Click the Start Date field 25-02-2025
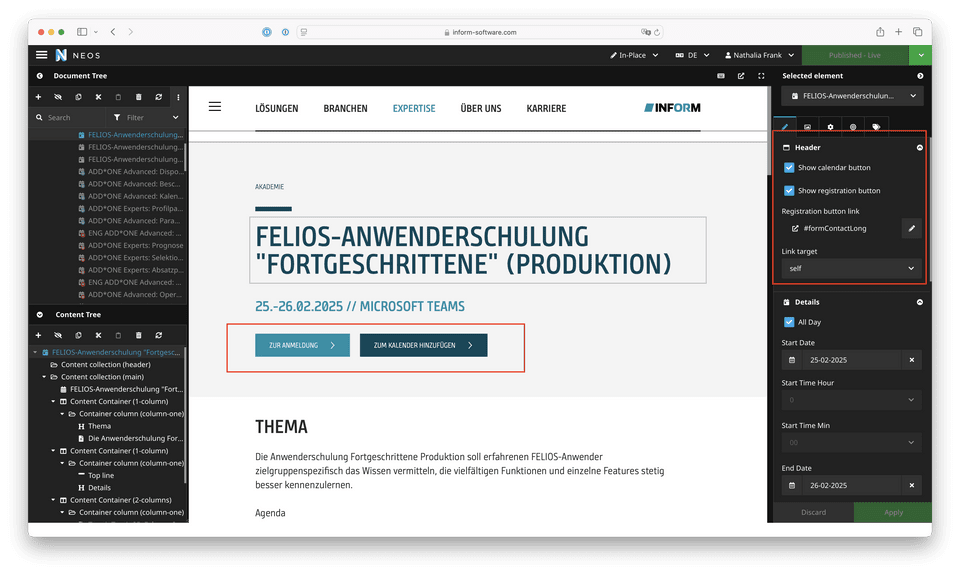This screenshot has height=574, width=960. (852, 360)
